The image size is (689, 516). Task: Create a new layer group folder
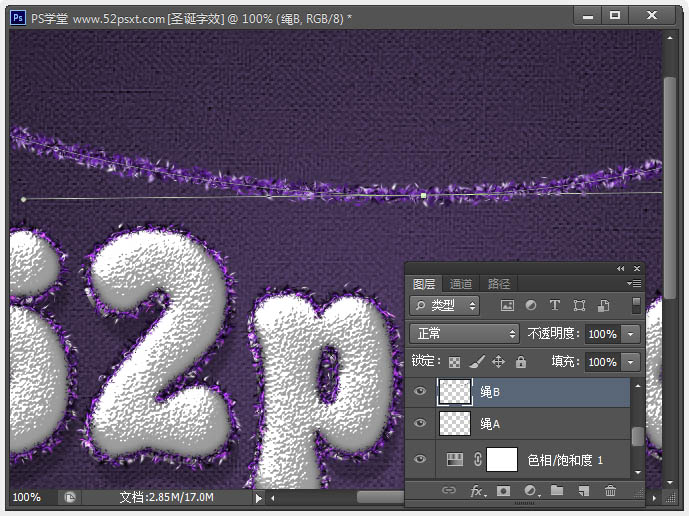557,490
